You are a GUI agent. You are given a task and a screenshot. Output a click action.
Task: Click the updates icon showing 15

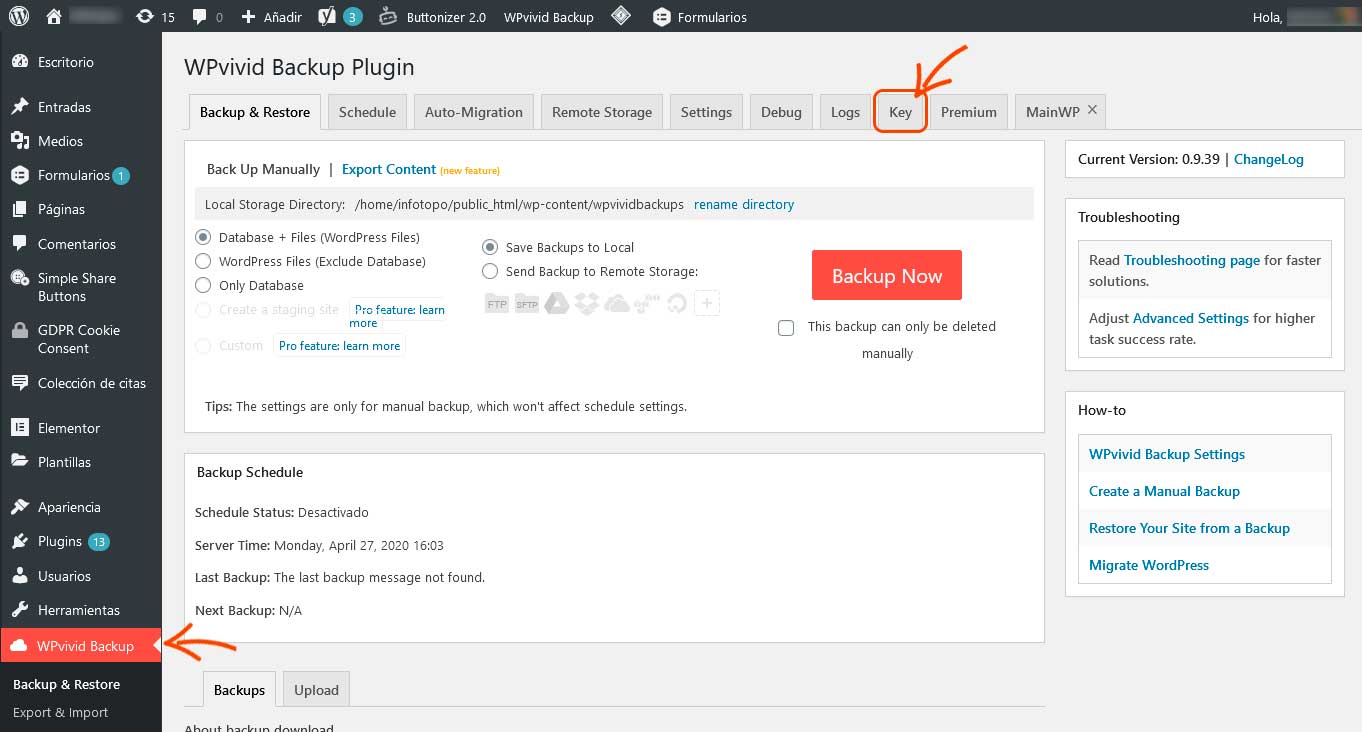tap(145, 17)
